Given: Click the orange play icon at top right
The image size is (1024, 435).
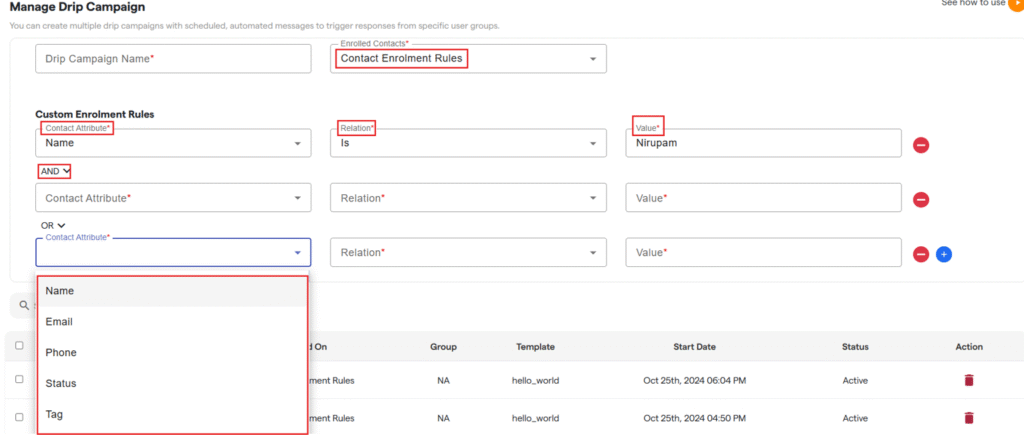Looking at the screenshot, I should pos(1015,4).
